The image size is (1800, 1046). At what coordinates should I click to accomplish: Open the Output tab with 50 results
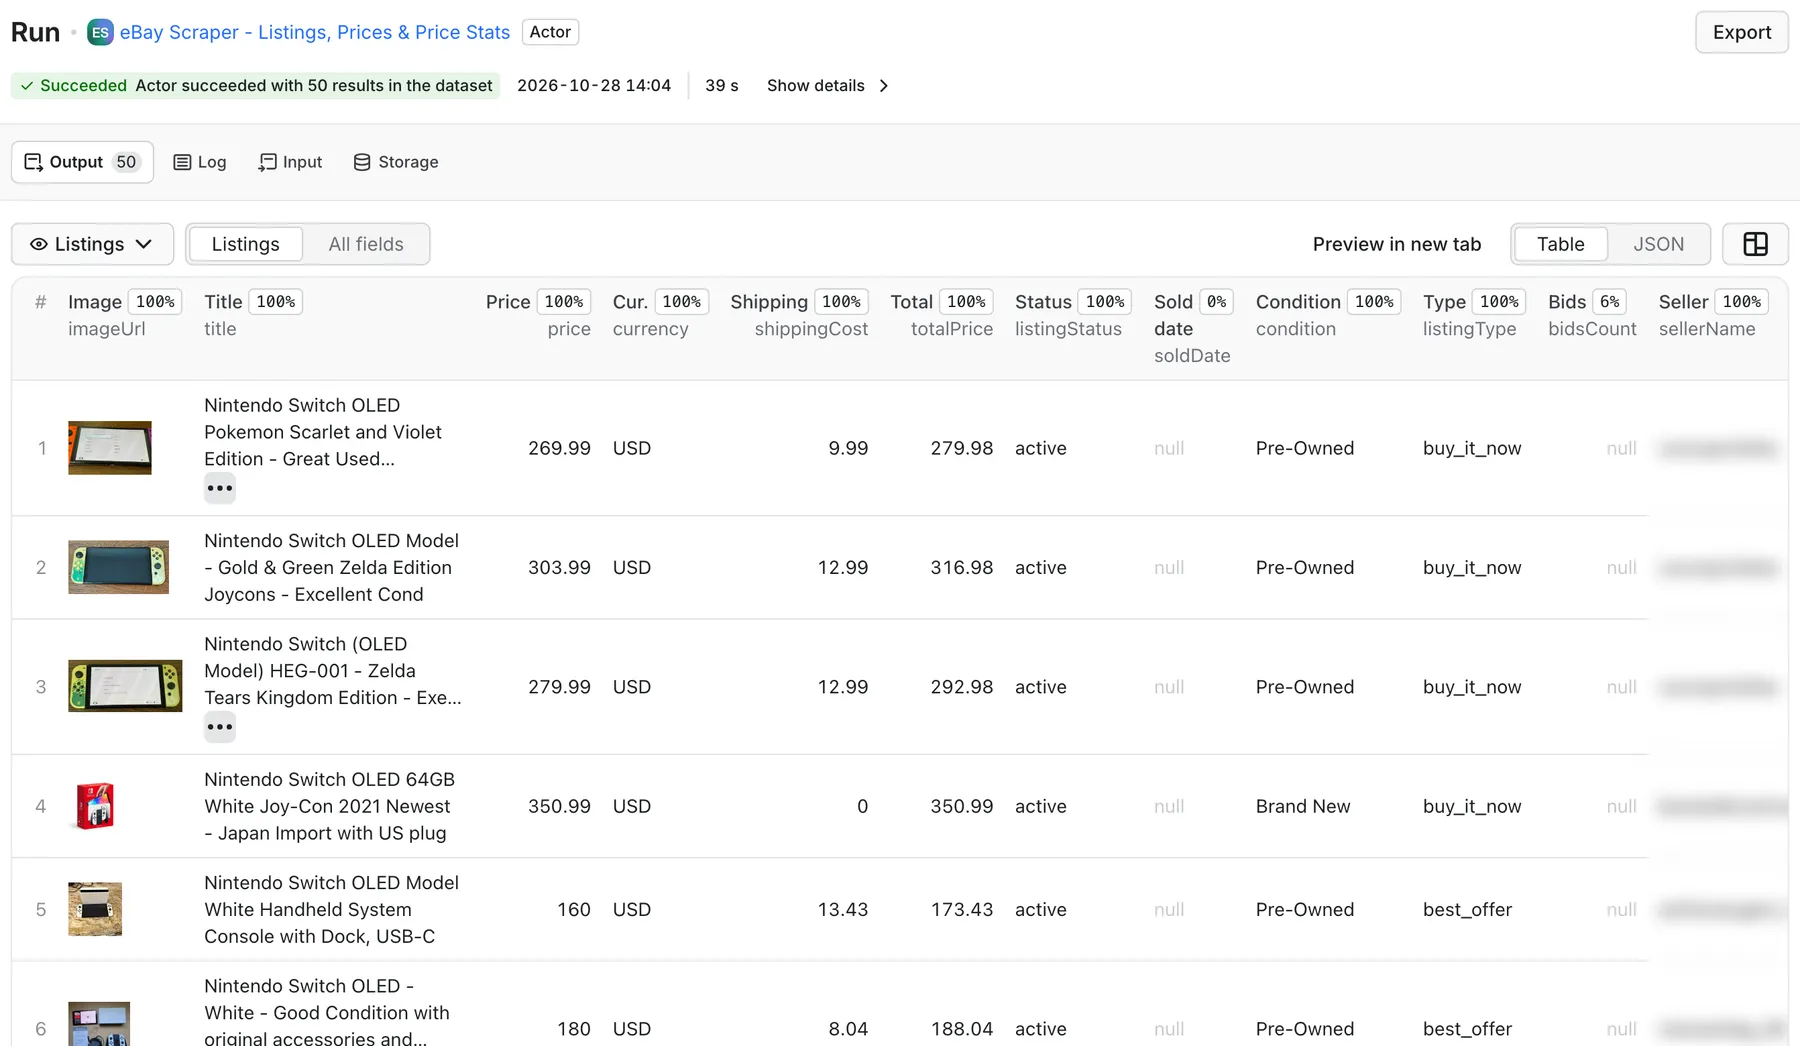(x=82, y=162)
